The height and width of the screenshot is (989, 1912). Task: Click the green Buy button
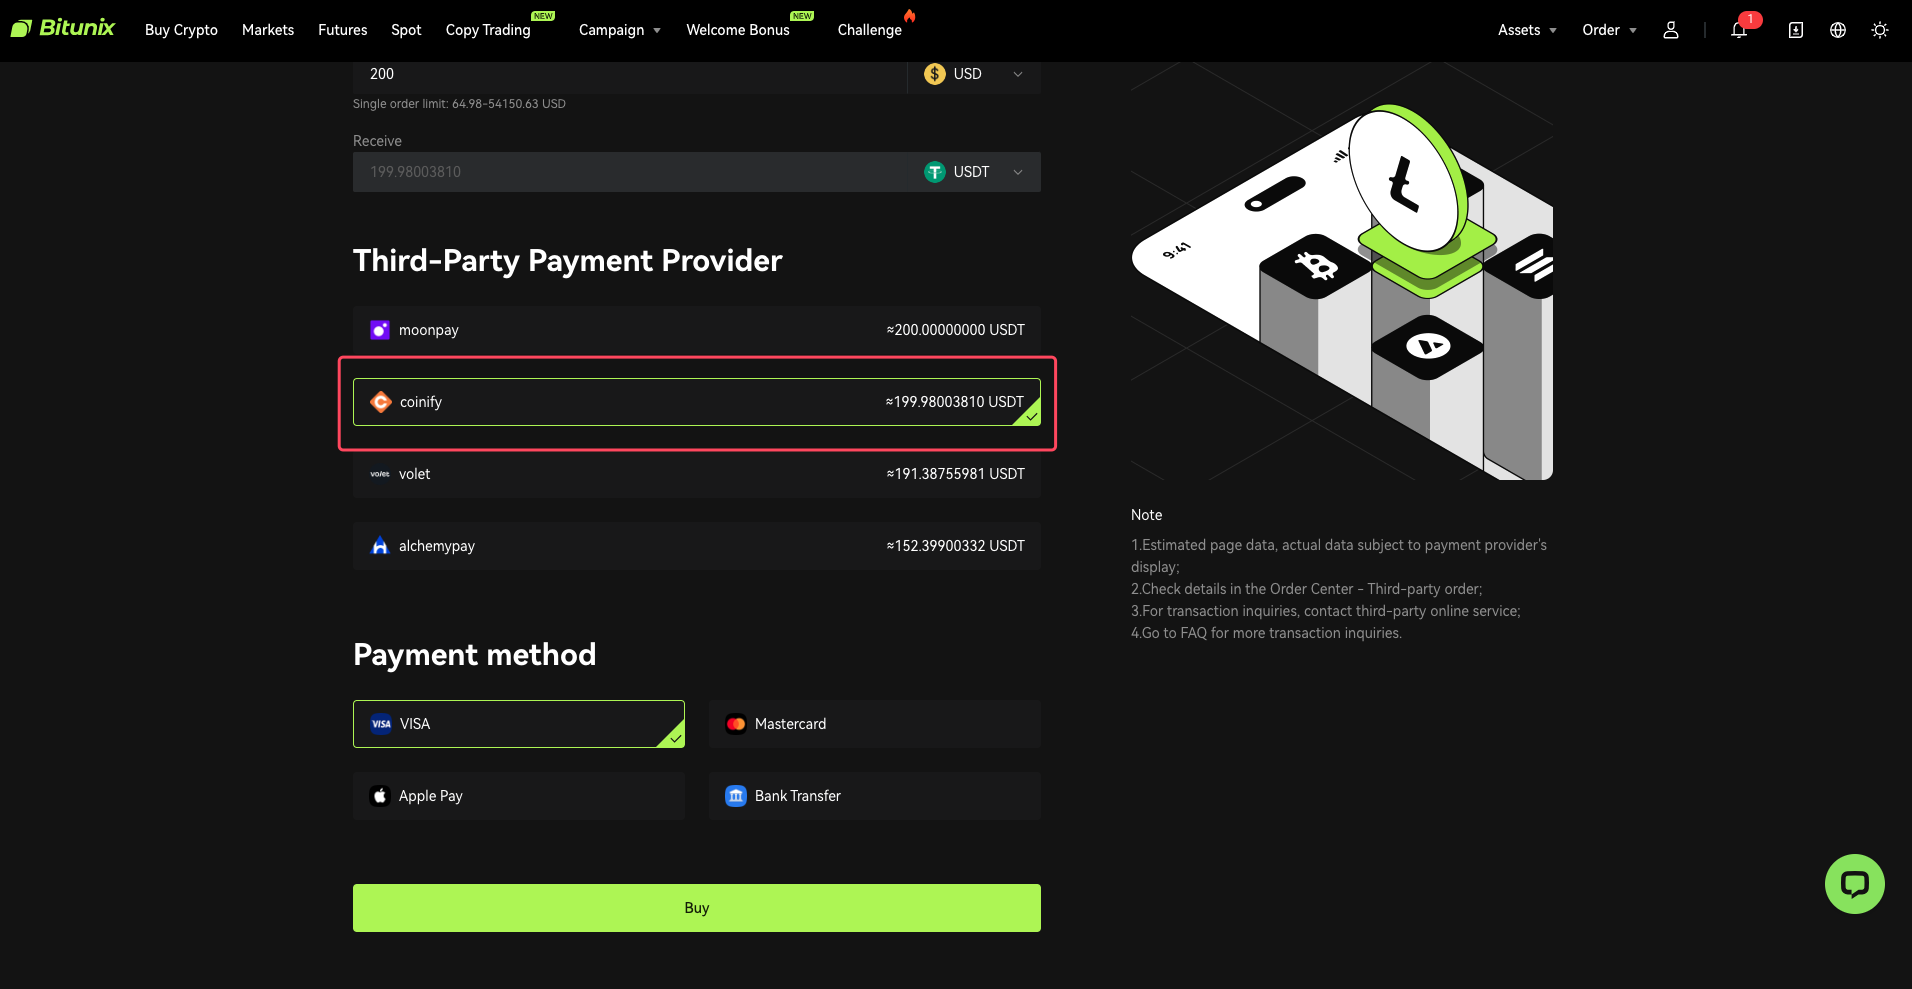(697, 908)
